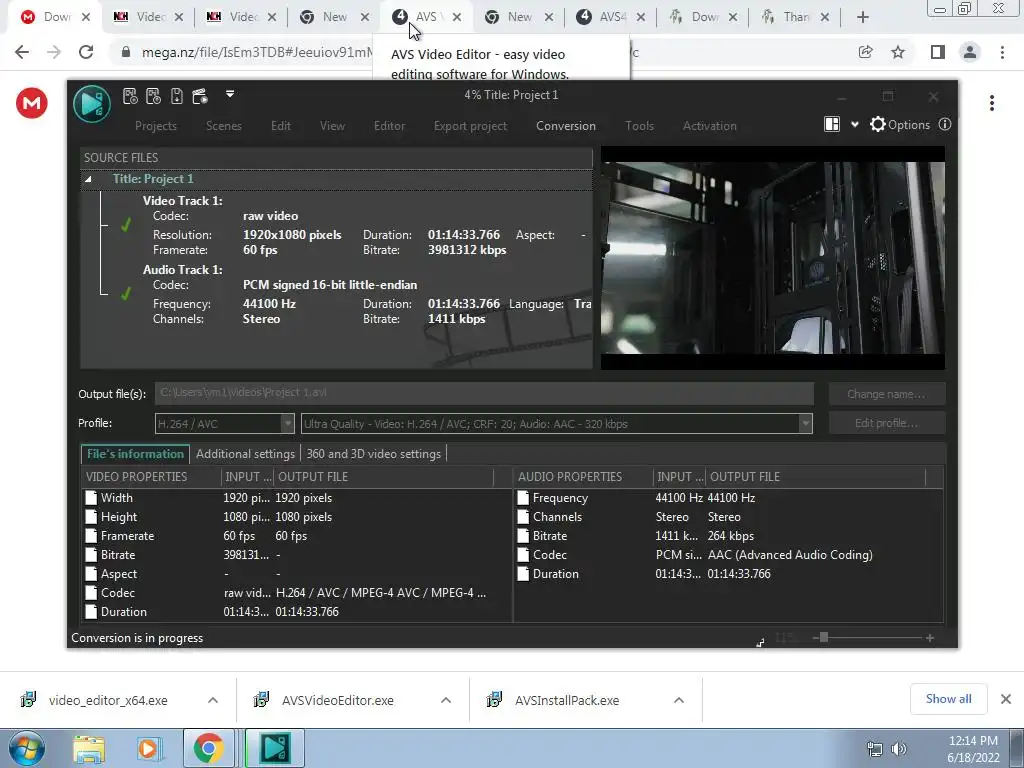Click the VIDEO PROPERTIES column header
This screenshot has height=768, width=1024.
152,477
